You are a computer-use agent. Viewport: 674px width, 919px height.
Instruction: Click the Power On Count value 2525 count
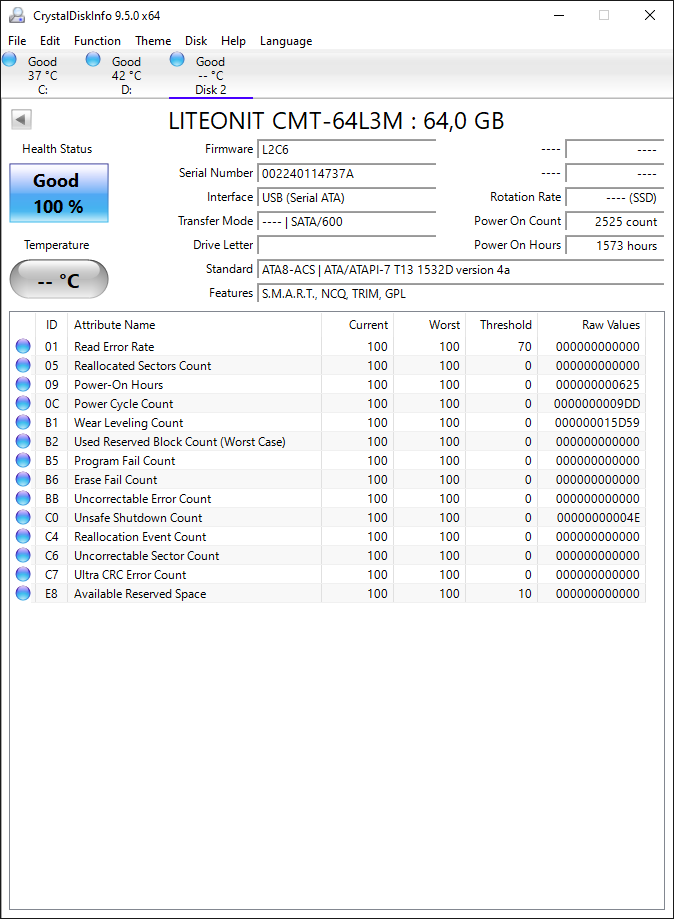click(615, 222)
